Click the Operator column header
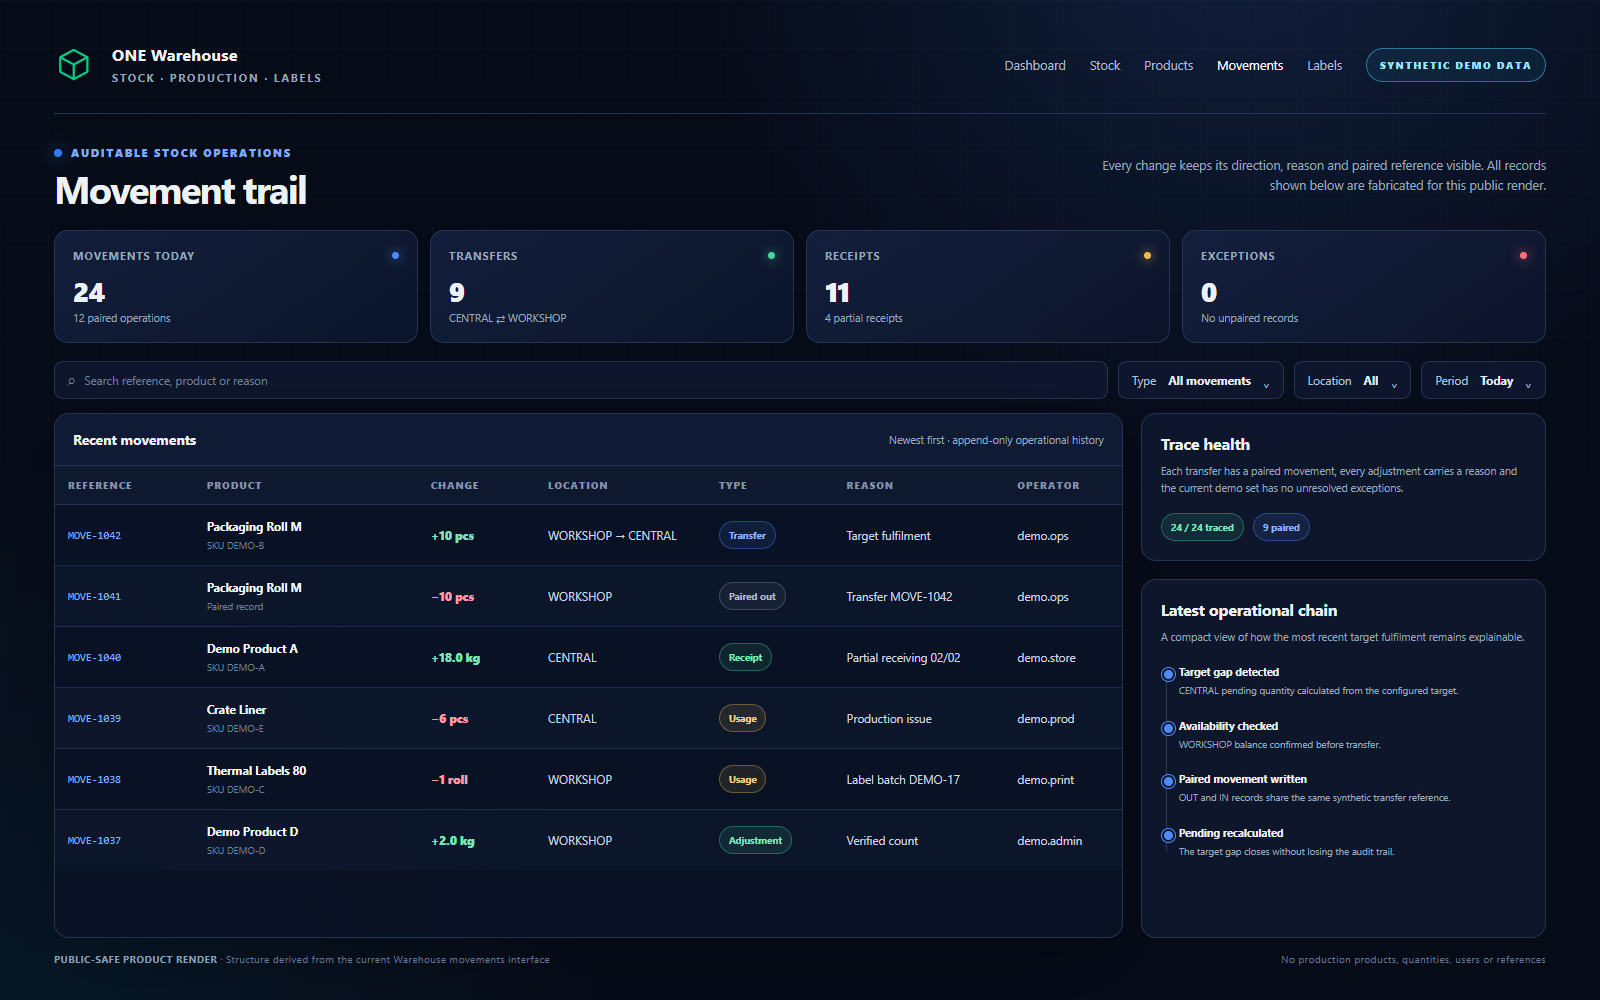 [x=1048, y=486]
